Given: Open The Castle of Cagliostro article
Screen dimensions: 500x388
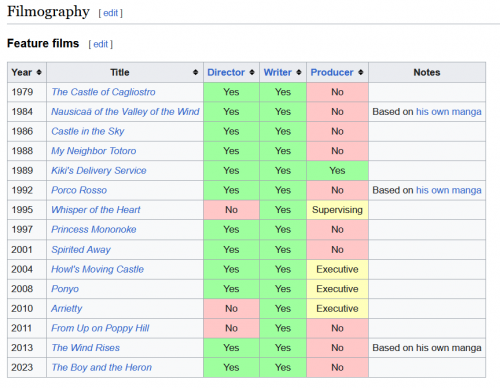Looking at the screenshot, I should pyautogui.click(x=103, y=92).
